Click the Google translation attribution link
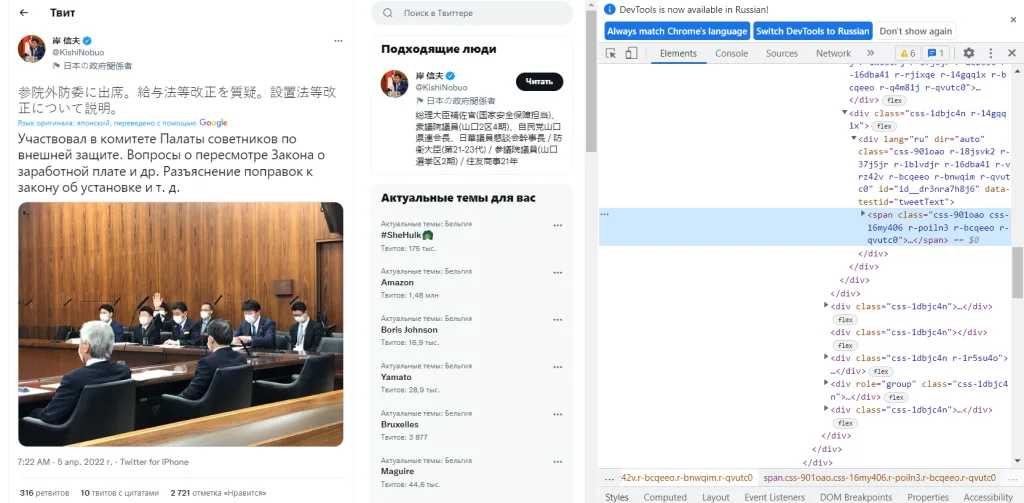The height and width of the screenshot is (503, 1024). [x=213, y=123]
